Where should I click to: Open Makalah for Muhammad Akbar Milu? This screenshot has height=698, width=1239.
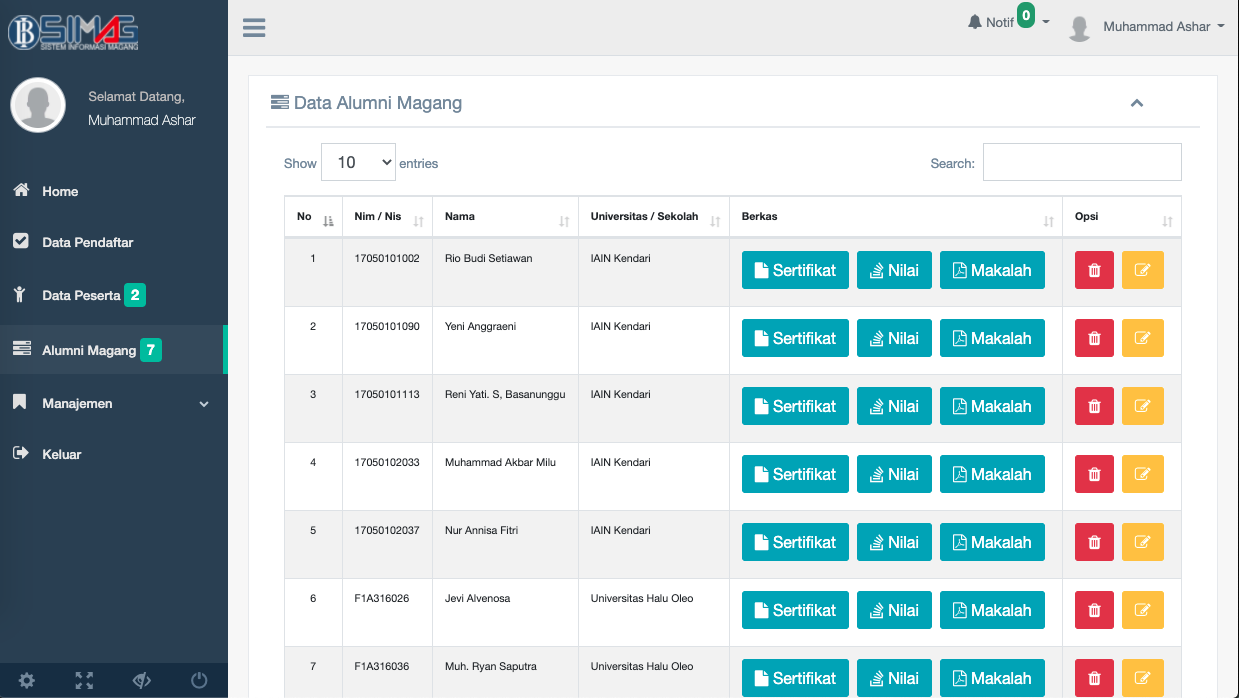click(992, 474)
